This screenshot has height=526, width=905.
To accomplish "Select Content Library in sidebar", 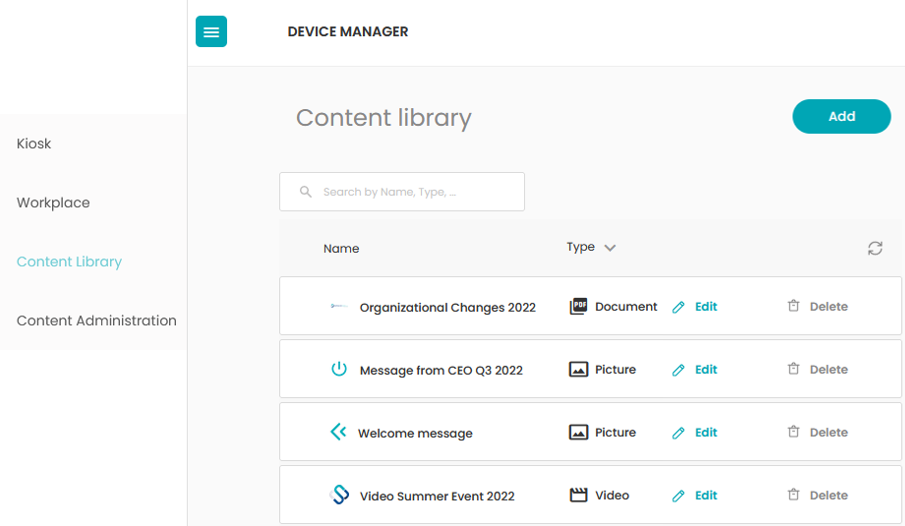I will tap(69, 262).
